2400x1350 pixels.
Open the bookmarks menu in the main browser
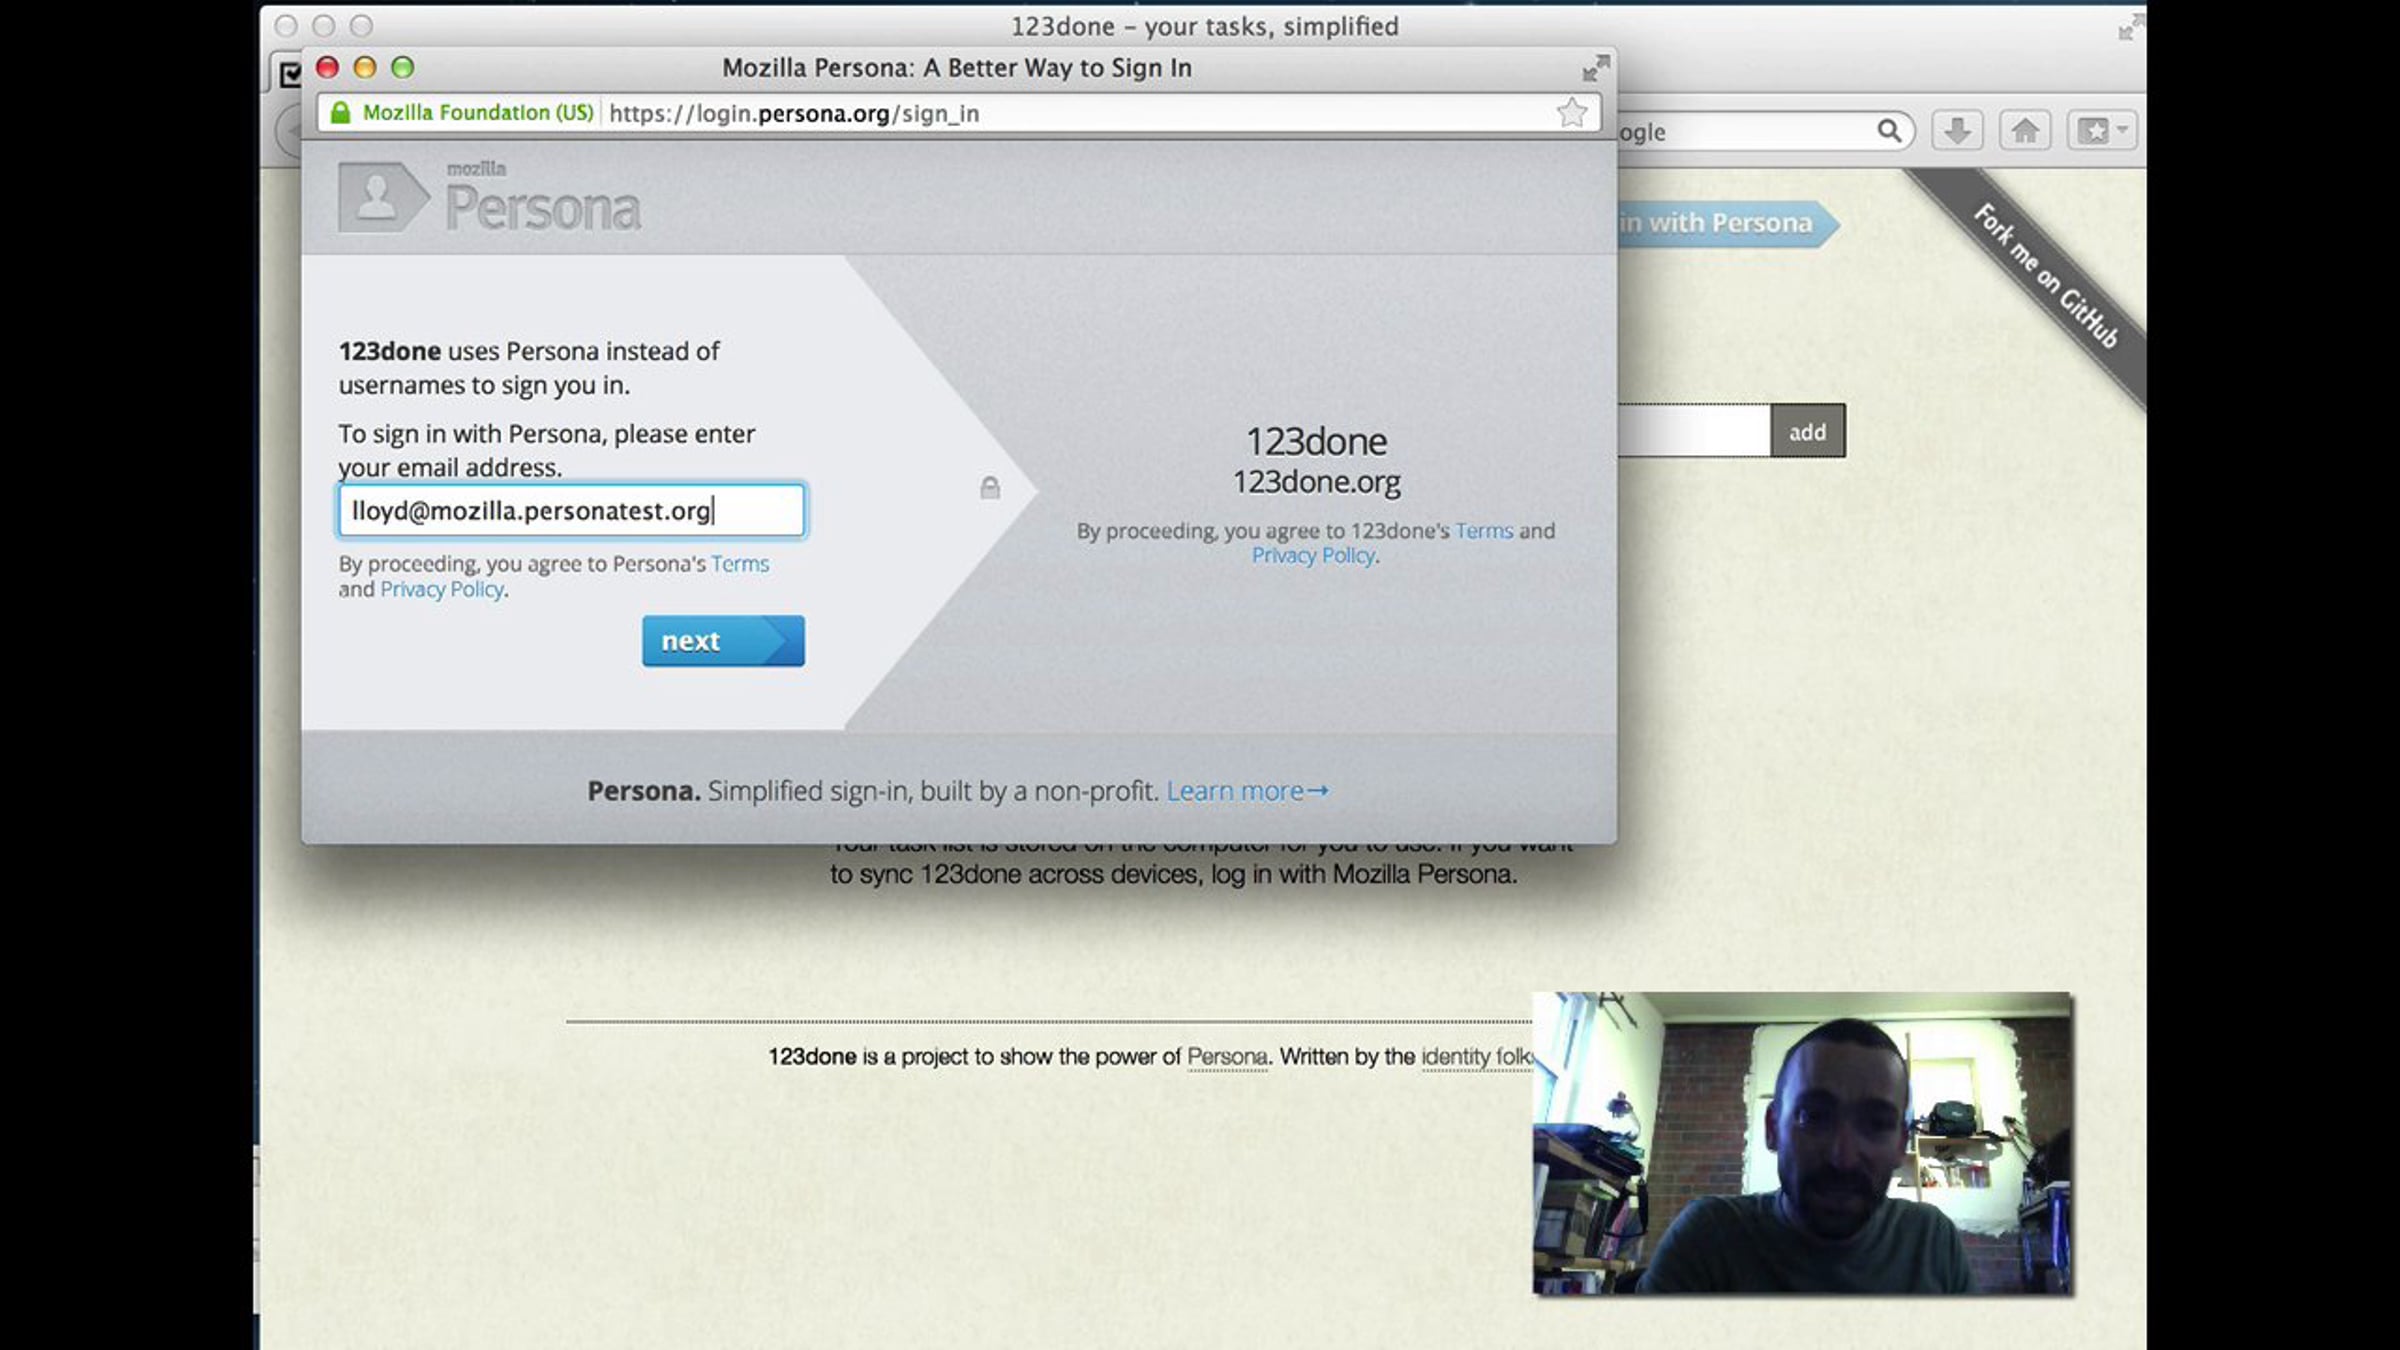(x=2102, y=131)
